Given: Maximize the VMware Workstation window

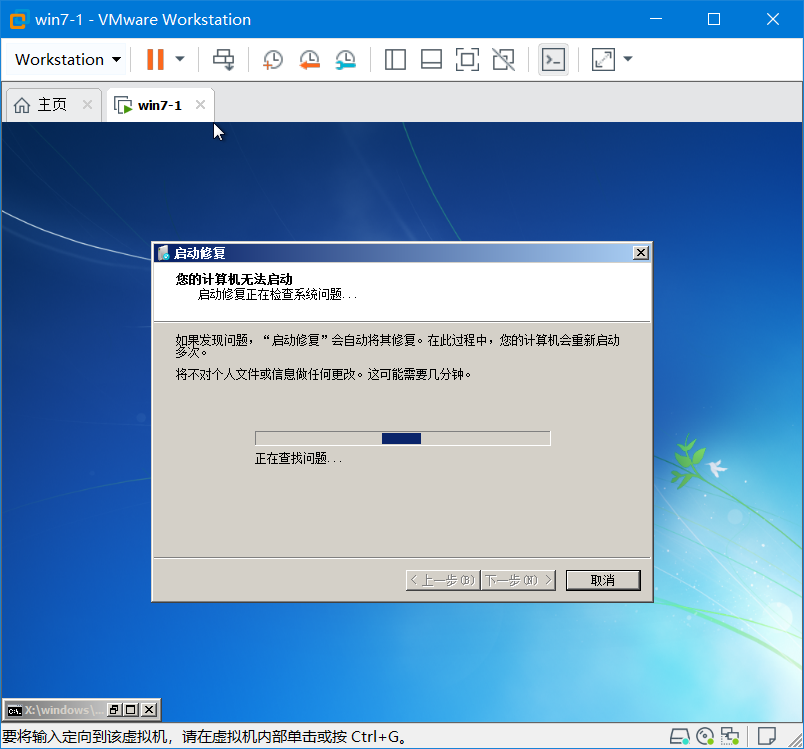Looking at the screenshot, I should pyautogui.click(x=714, y=19).
